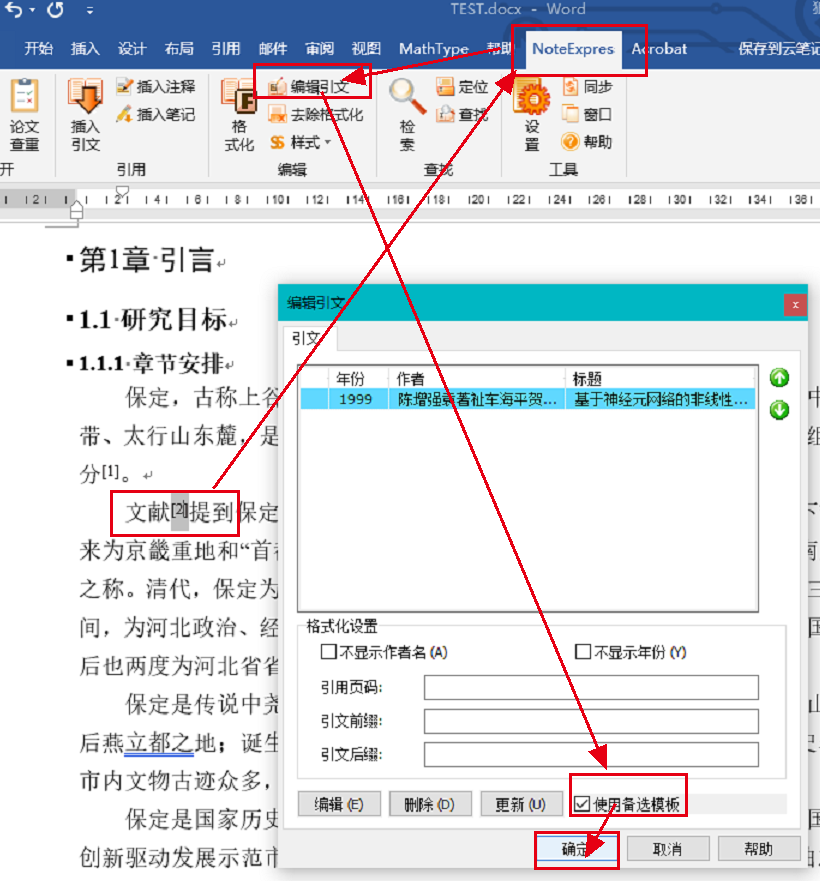The width and height of the screenshot is (820, 881).
Task: Open the undo history dropdown arrow
Action: tap(33, 10)
